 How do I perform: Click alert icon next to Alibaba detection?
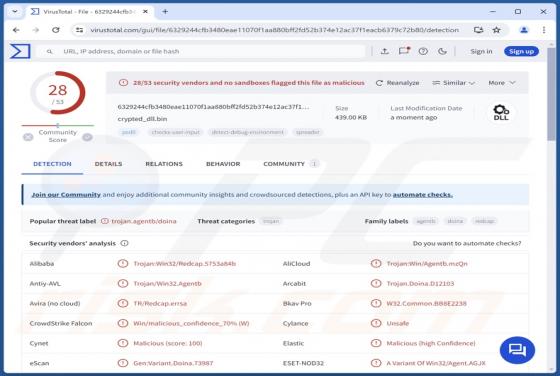[123, 264]
